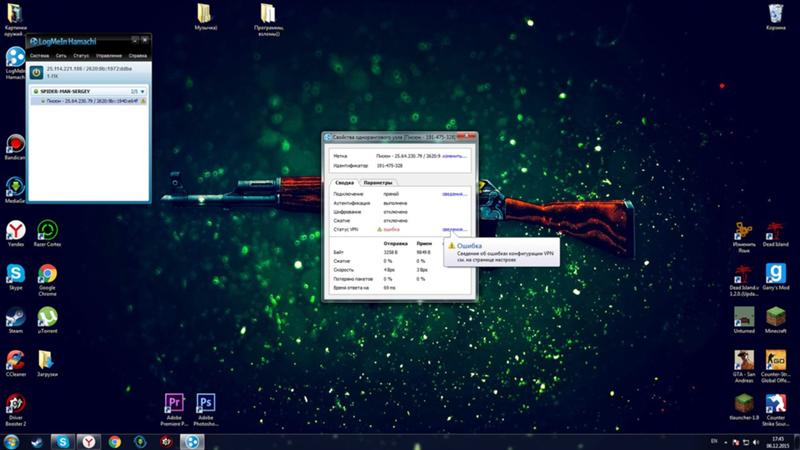
Task: Open the Bandicam desktop shortcut
Action: pyautogui.click(x=15, y=146)
